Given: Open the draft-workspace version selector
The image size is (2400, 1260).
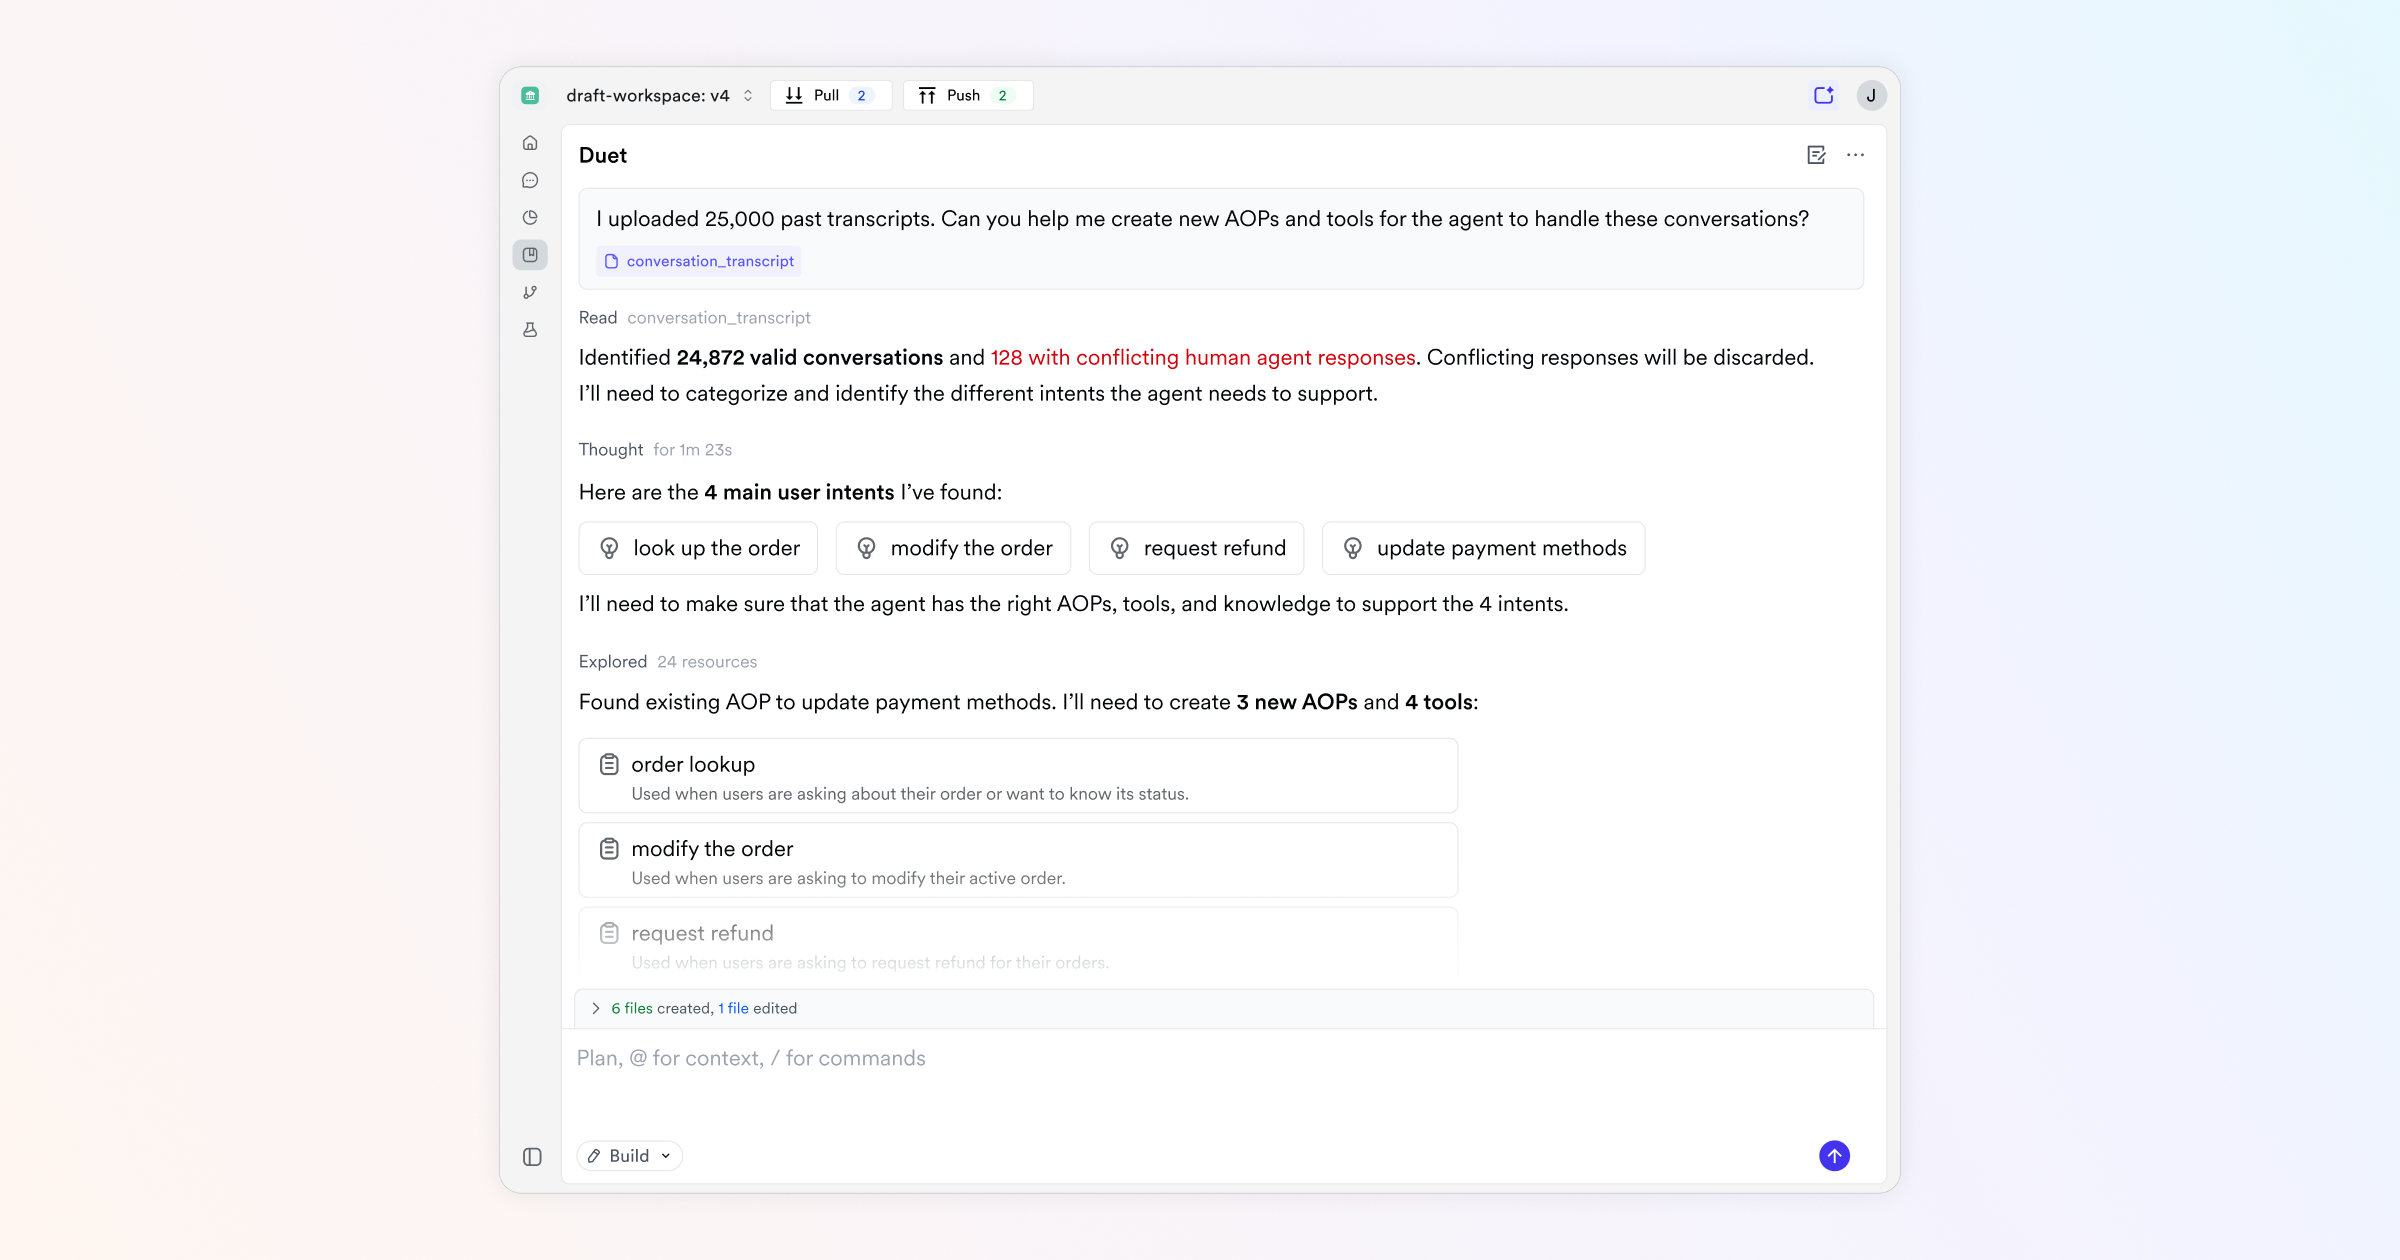Looking at the screenshot, I should click(660, 95).
